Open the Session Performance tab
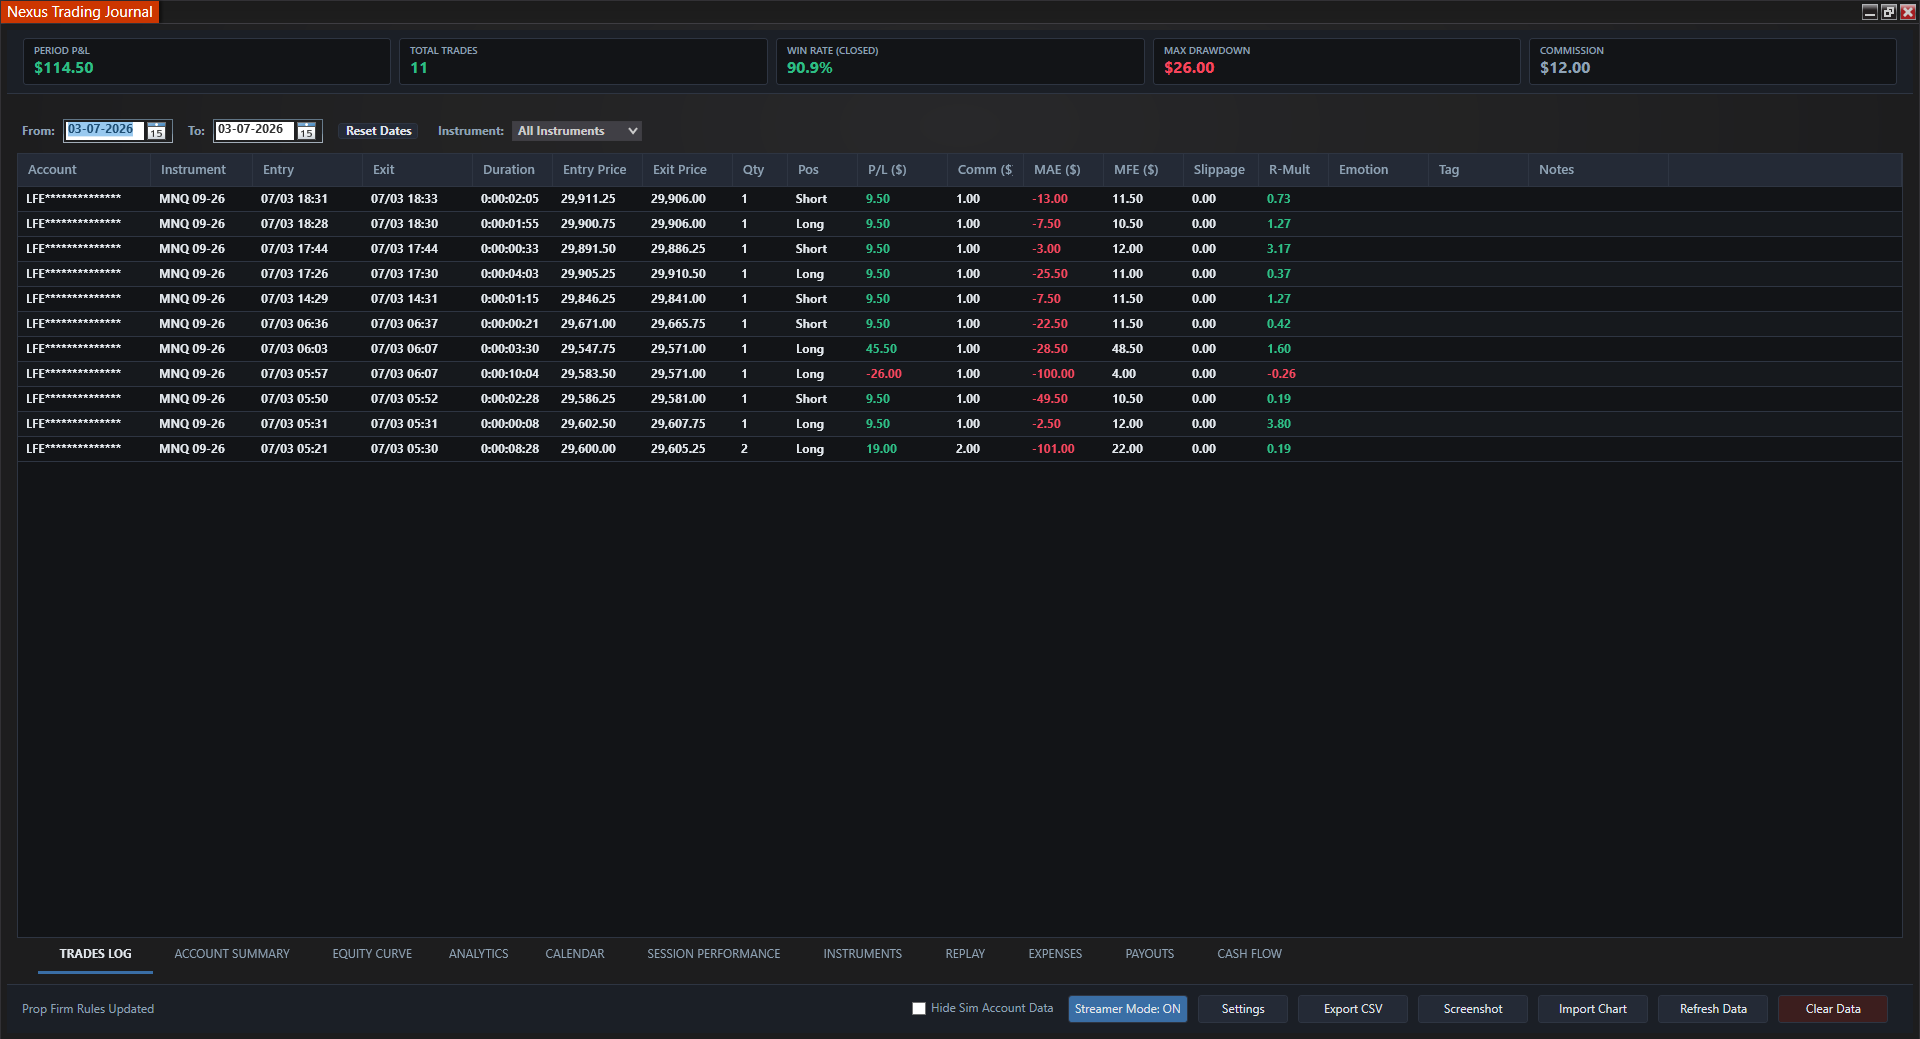Screen dimensions: 1920x1039 [713, 954]
